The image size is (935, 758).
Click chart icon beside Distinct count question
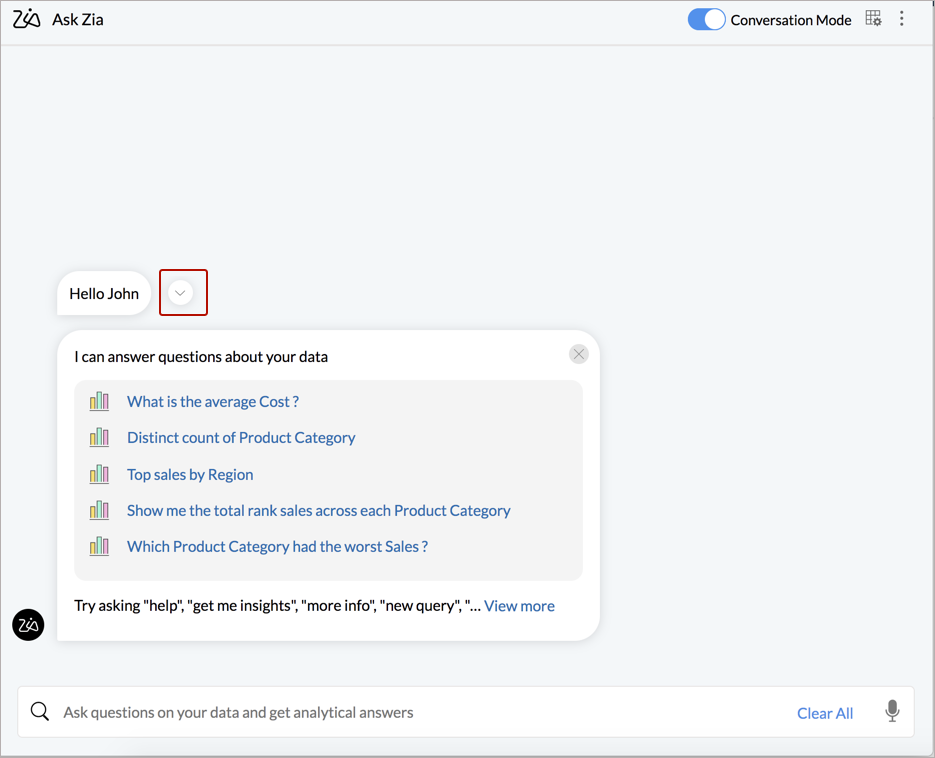[99, 438]
